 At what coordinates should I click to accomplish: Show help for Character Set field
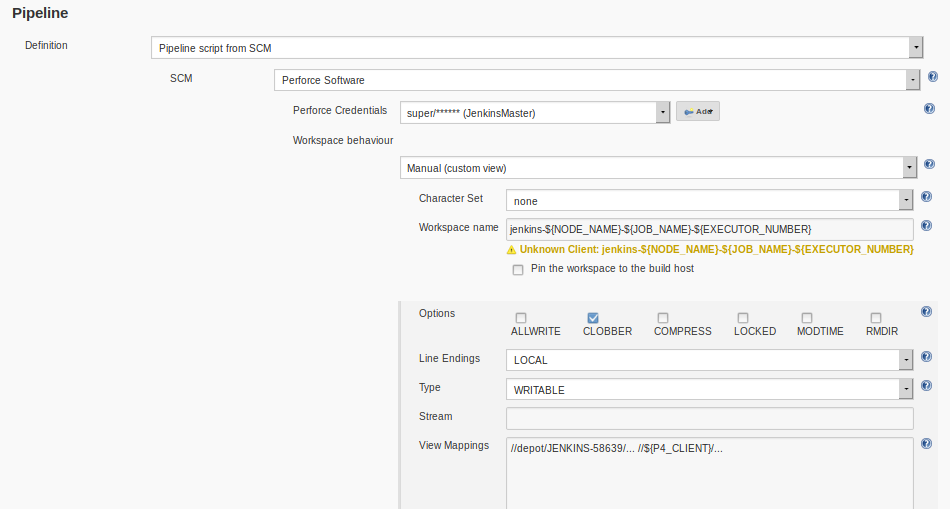(x=926, y=198)
